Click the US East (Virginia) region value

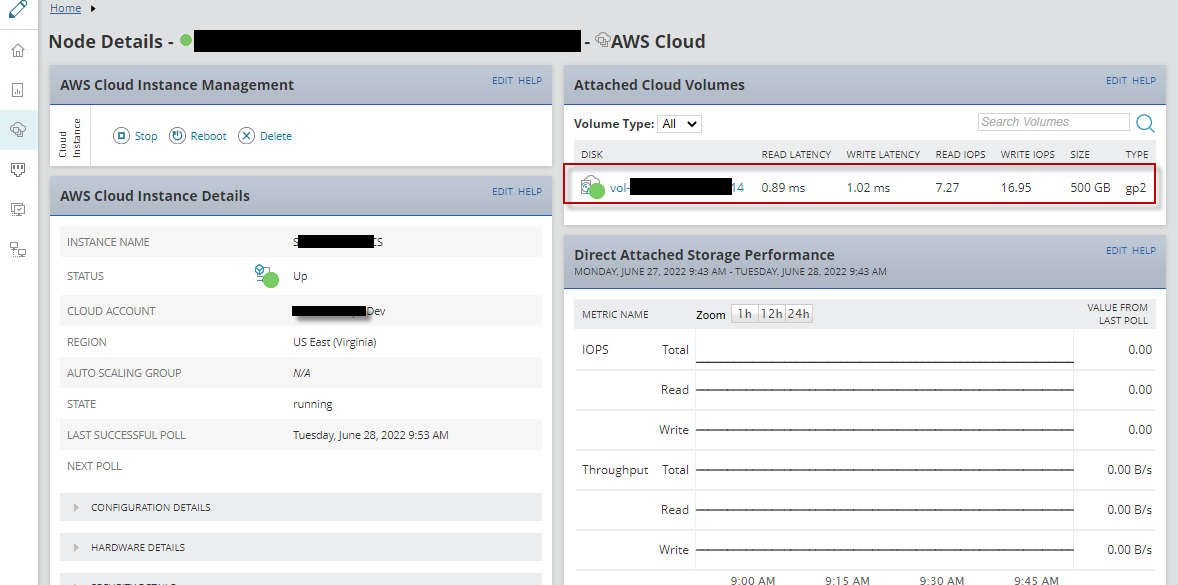click(x=334, y=342)
